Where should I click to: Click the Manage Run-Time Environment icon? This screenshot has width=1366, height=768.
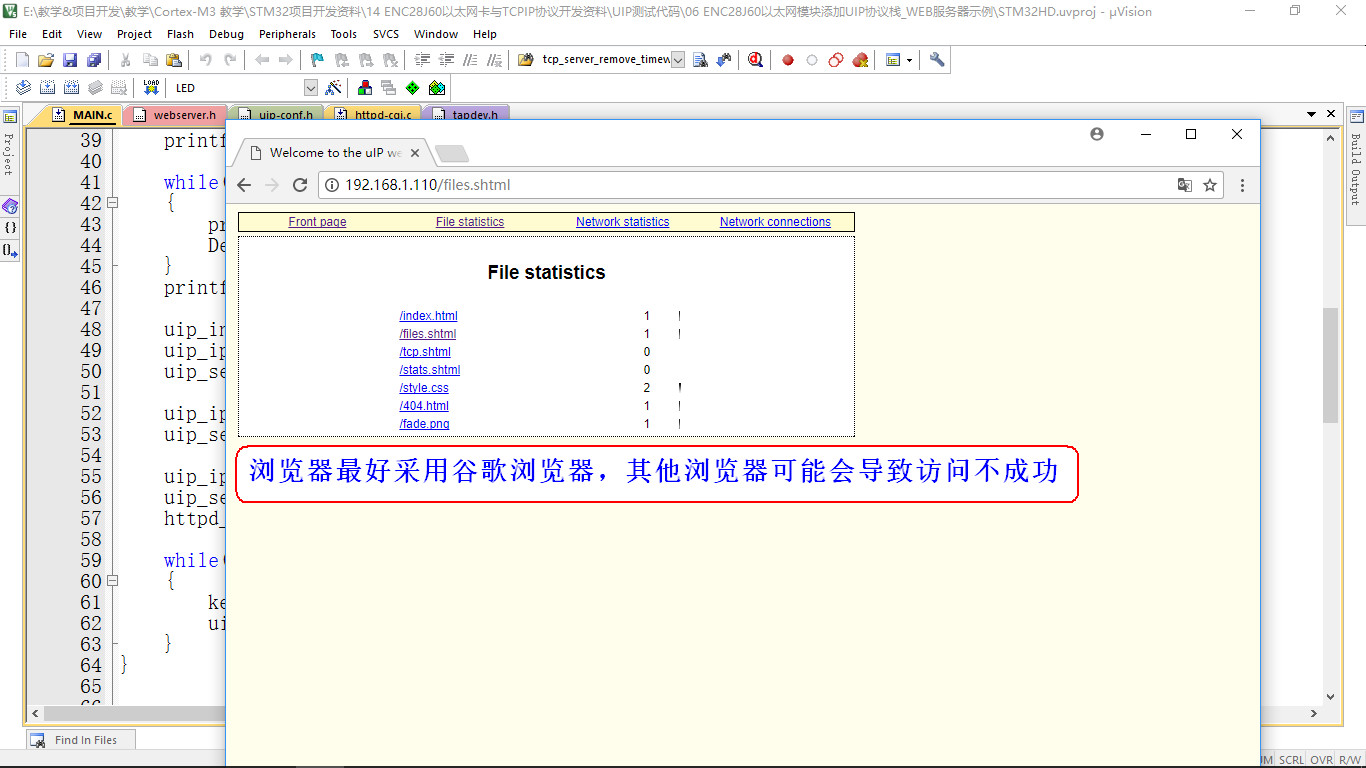point(437,88)
